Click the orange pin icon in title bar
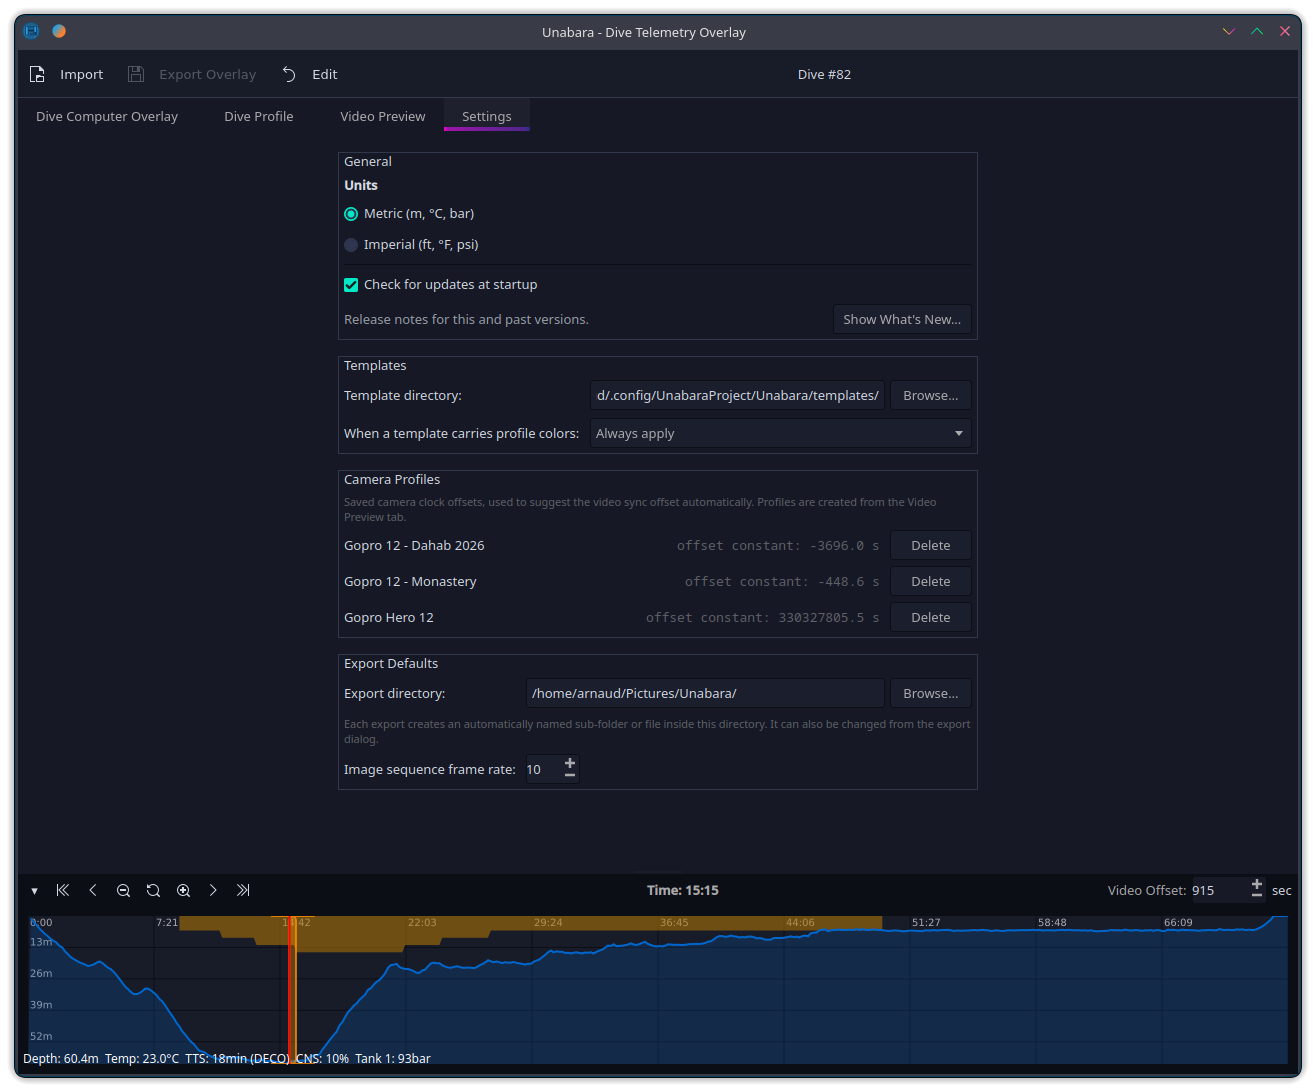This screenshot has height=1092, width=1316. tap(59, 31)
